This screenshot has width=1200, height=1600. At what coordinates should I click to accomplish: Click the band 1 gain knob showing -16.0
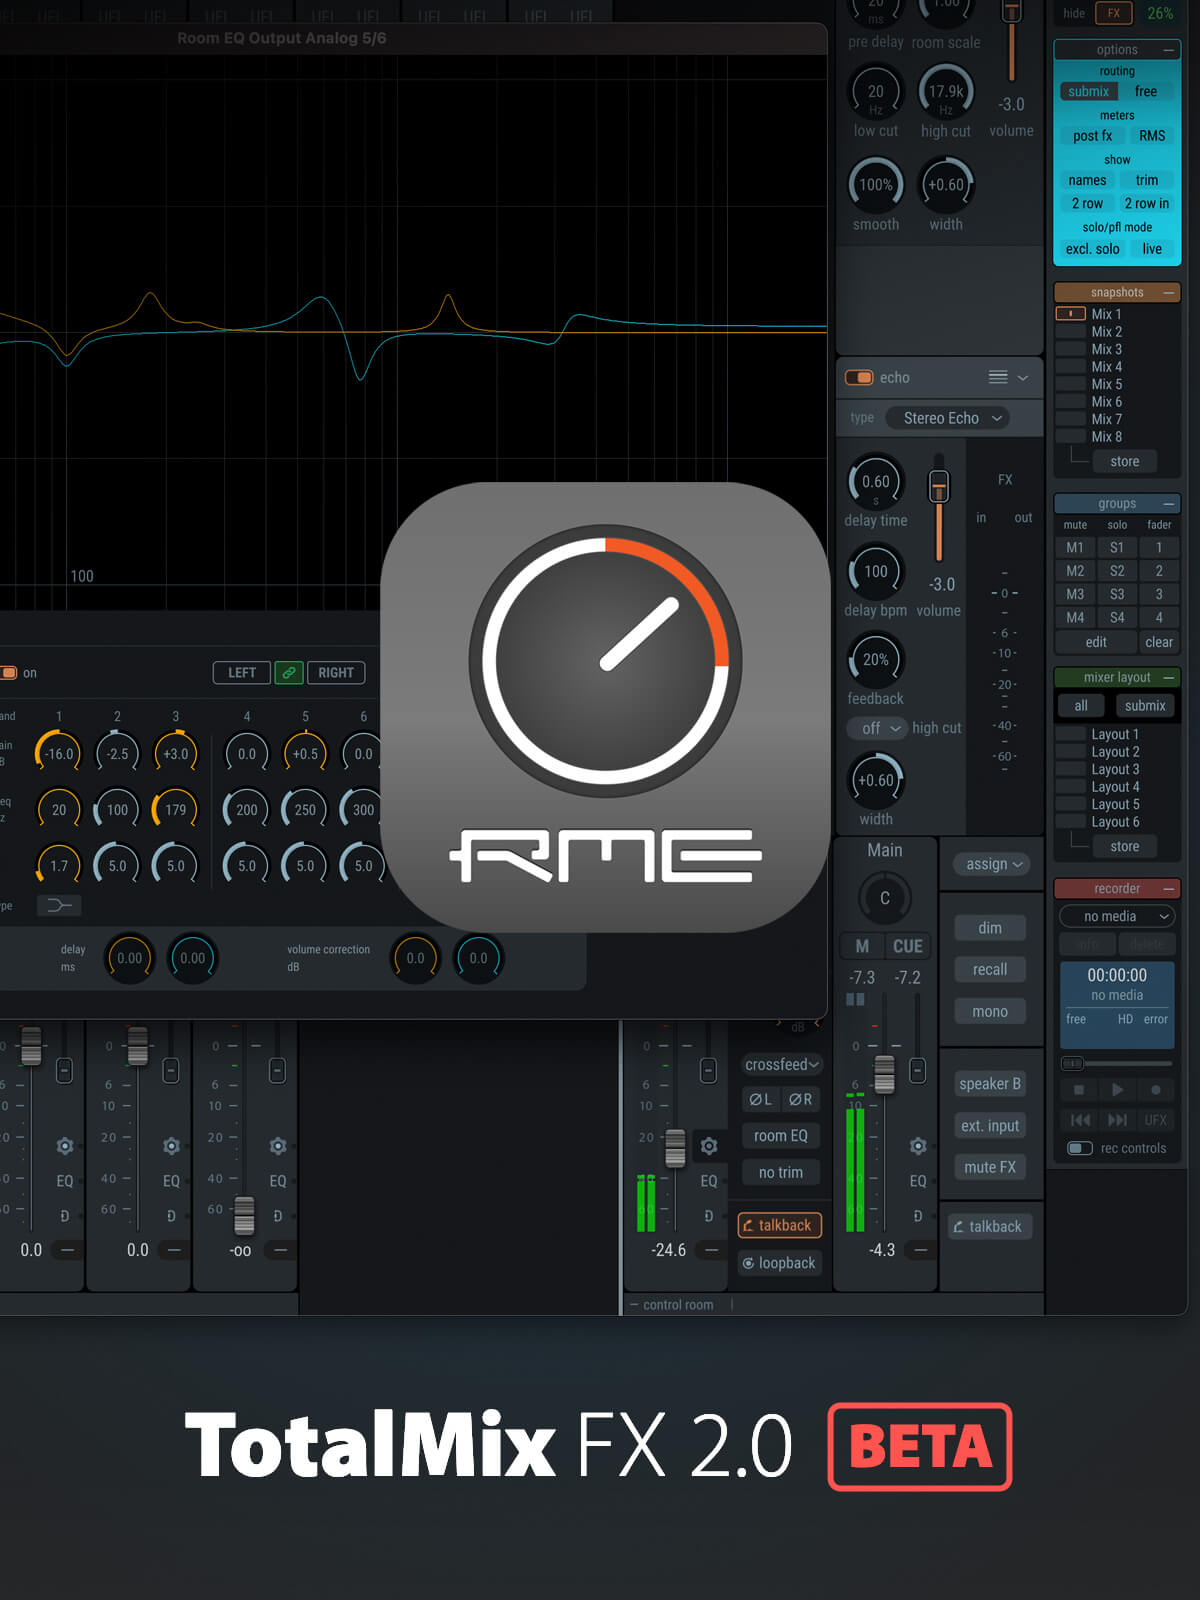tap(59, 754)
